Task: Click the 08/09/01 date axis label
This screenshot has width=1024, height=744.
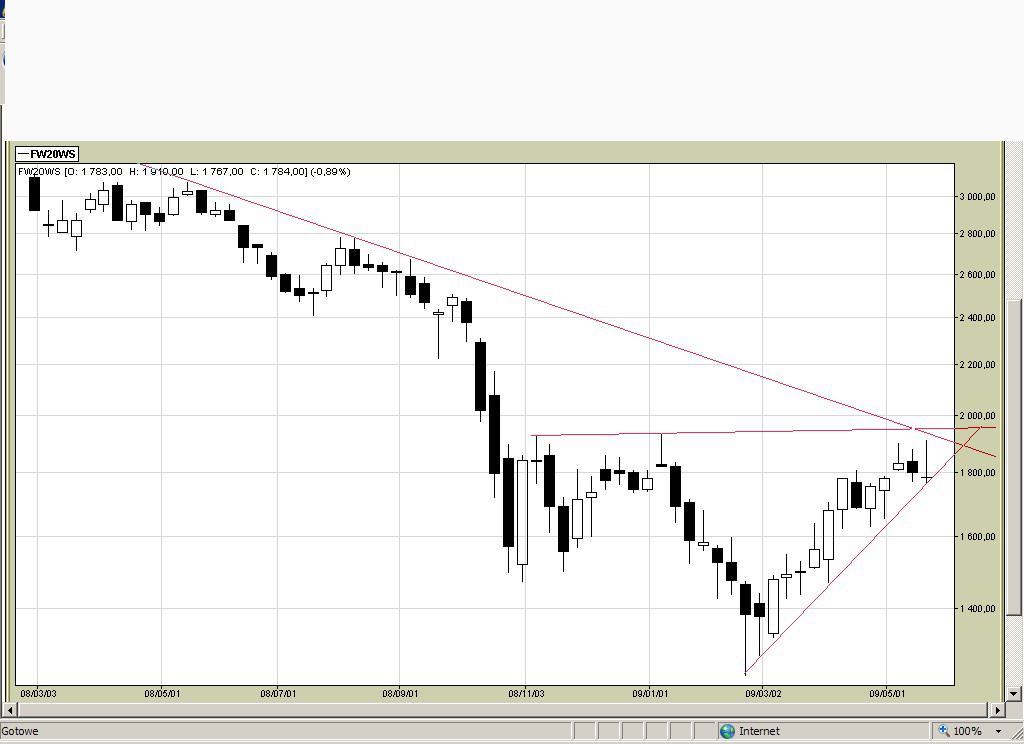Action: 400,693
